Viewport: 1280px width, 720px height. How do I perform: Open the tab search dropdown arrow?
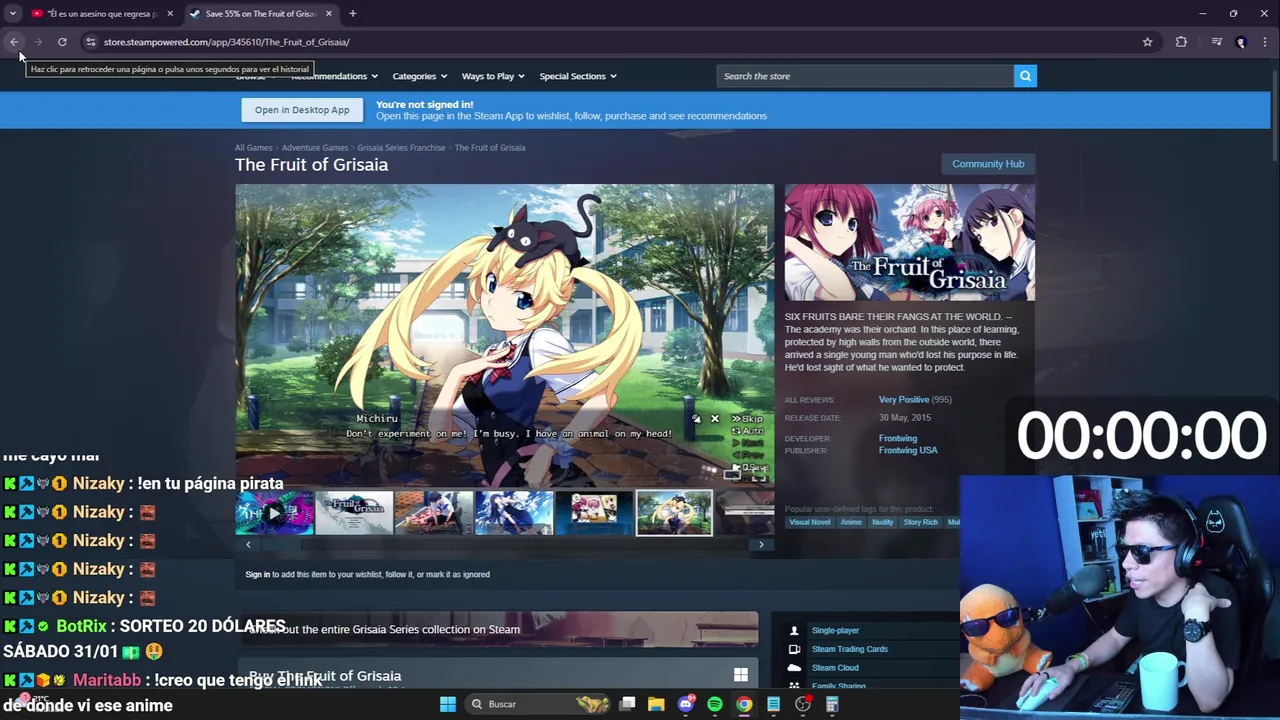click(12, 13)
